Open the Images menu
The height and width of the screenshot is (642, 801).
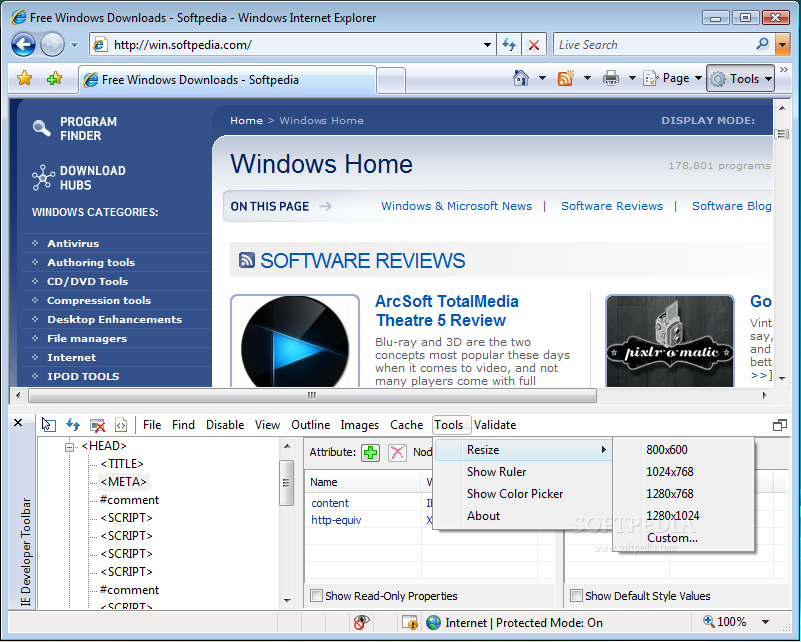360,424
